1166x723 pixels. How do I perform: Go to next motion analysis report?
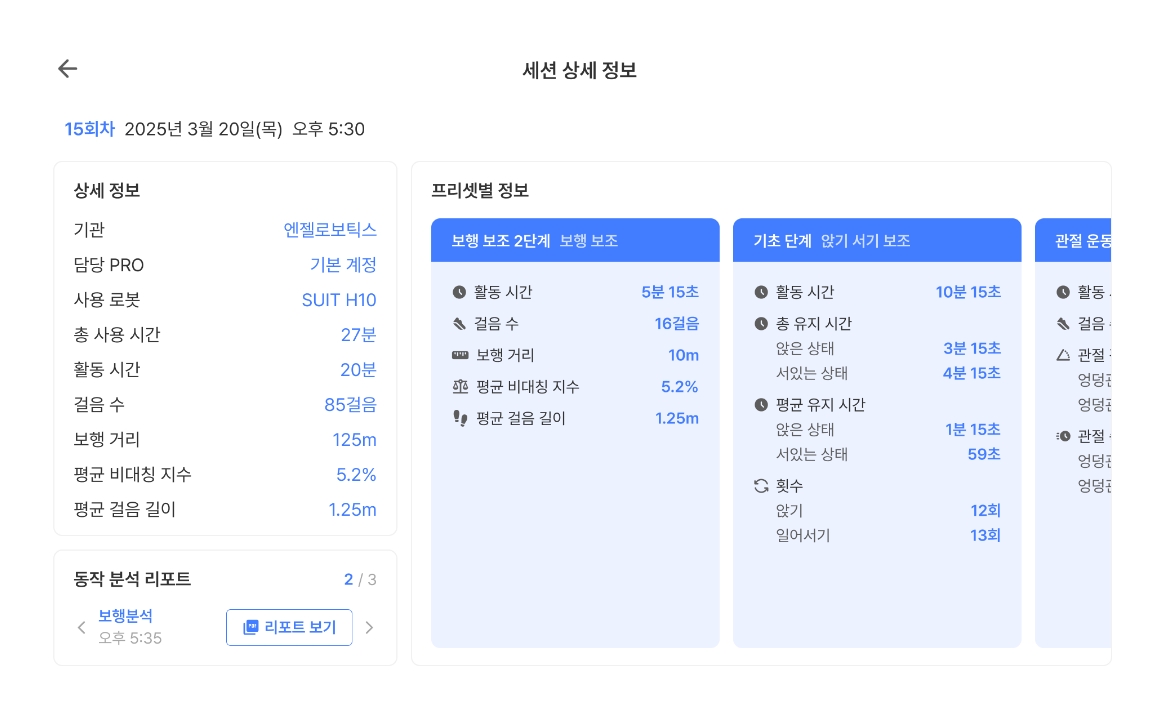[369, 628]
